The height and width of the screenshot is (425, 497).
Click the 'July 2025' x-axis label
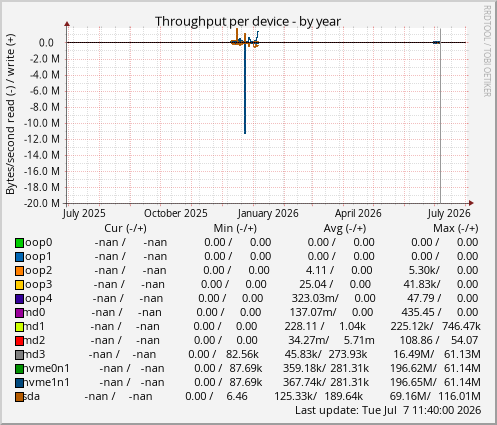coord(84,213)
